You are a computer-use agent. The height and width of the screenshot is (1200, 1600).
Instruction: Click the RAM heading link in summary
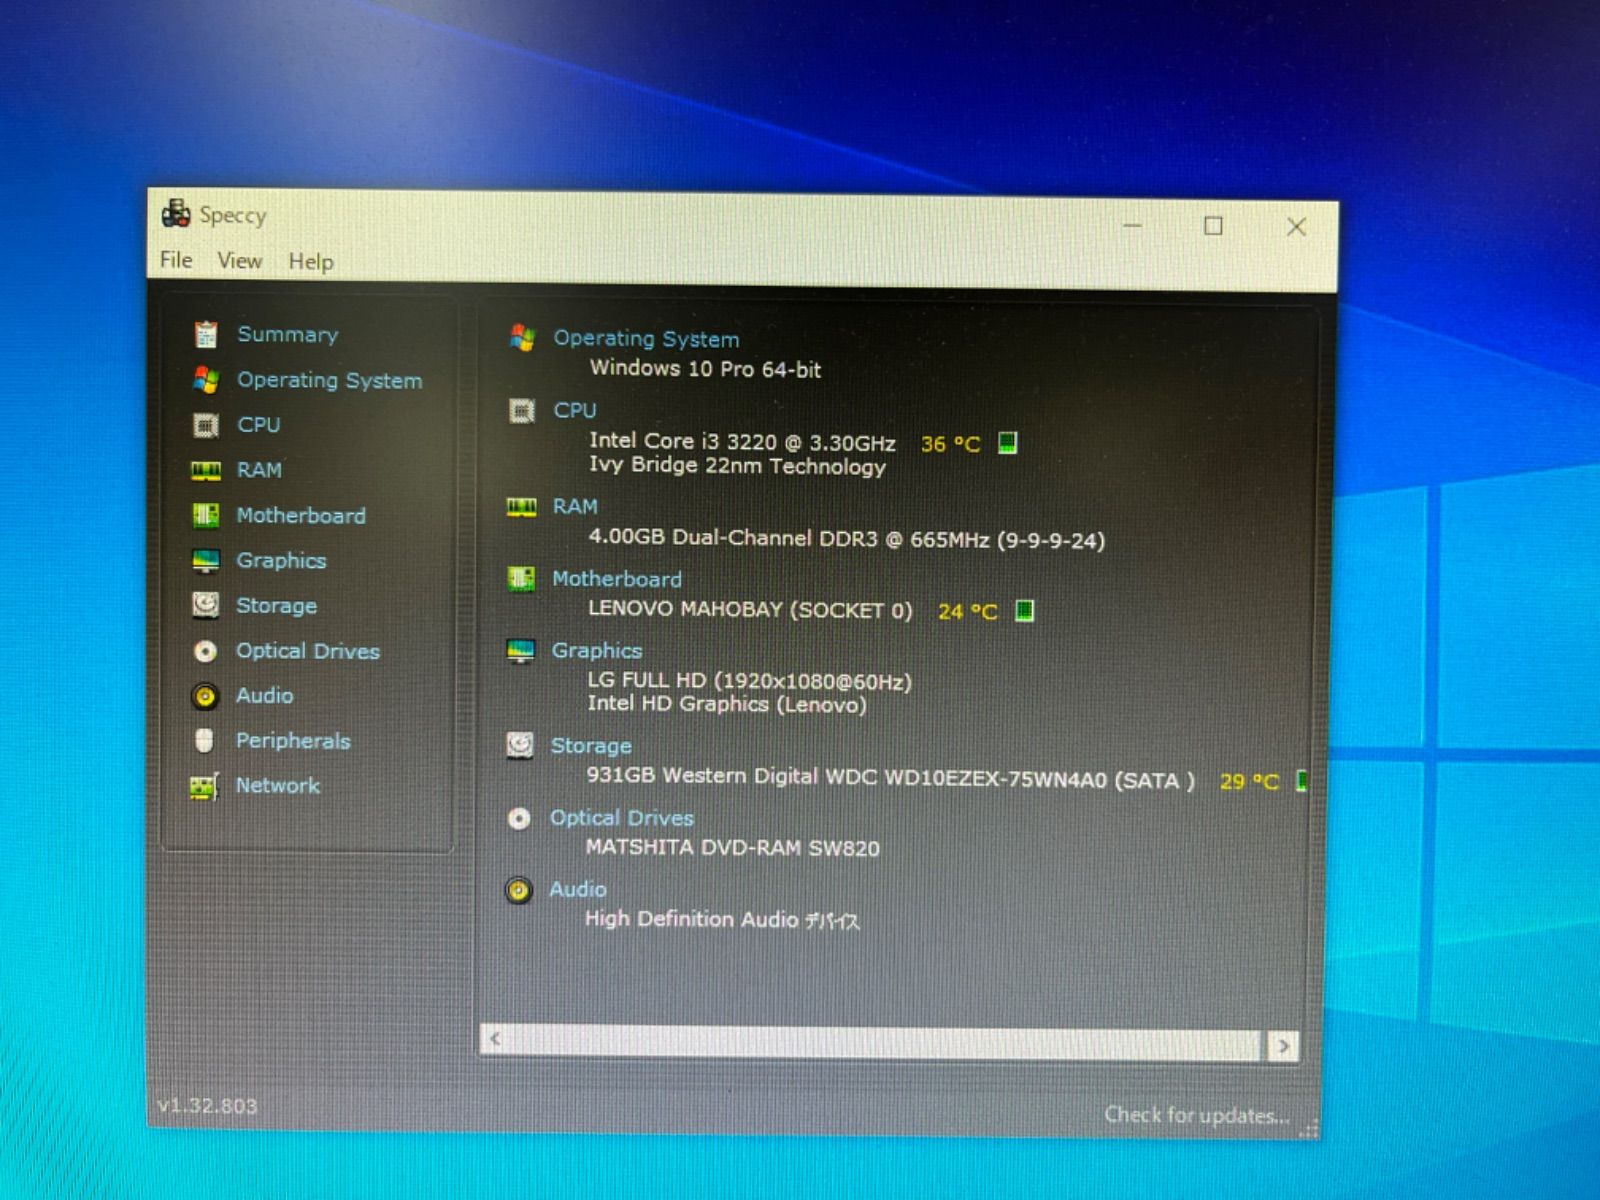point(575,506)
